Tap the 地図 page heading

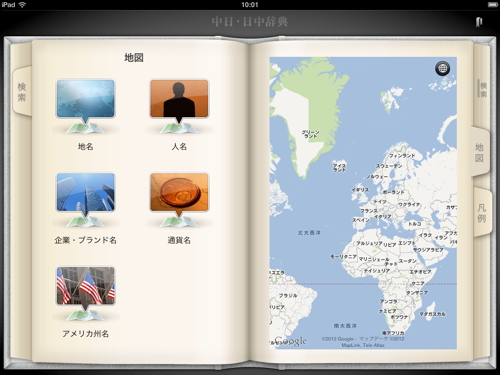(134, 58)
